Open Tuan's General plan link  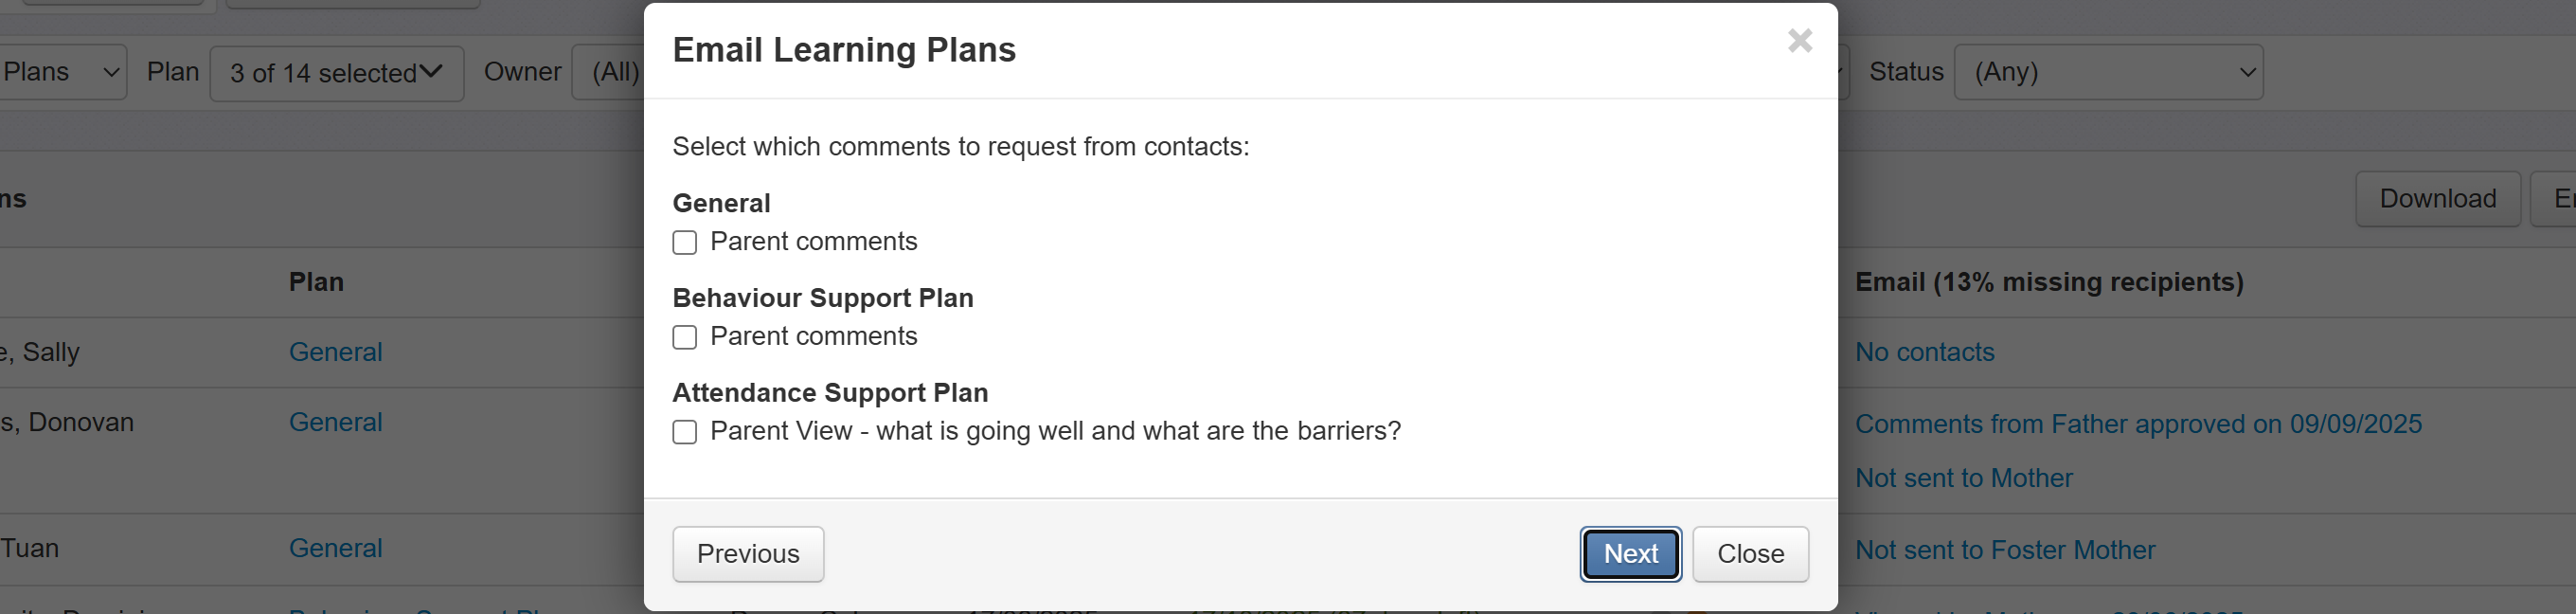[335, 548]
